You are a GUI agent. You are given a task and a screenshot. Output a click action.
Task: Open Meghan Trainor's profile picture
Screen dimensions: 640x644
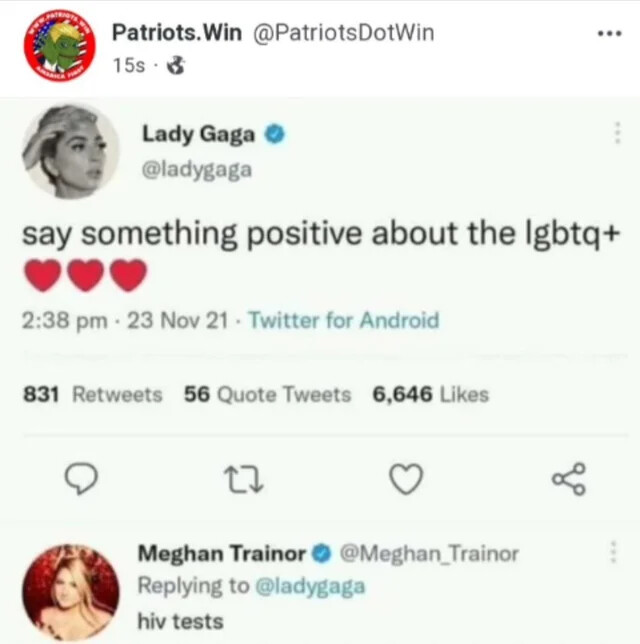click(71, 593)
